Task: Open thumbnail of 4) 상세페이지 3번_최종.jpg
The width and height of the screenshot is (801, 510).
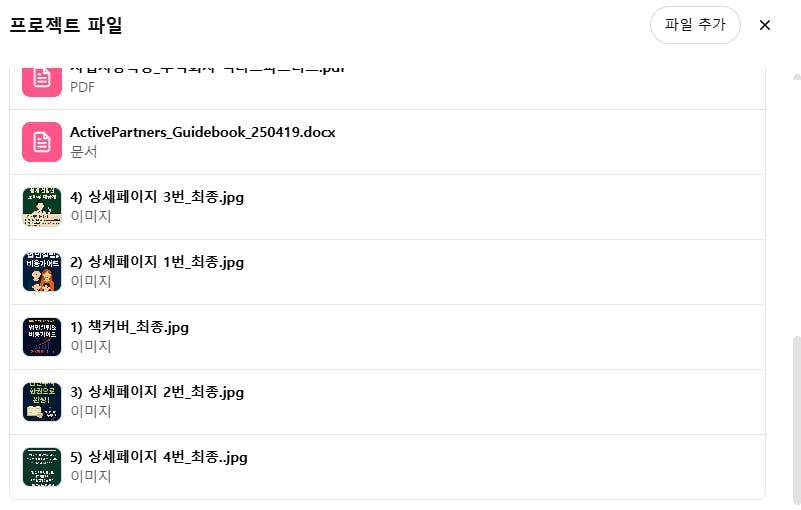Action: (x=42, y=207)
